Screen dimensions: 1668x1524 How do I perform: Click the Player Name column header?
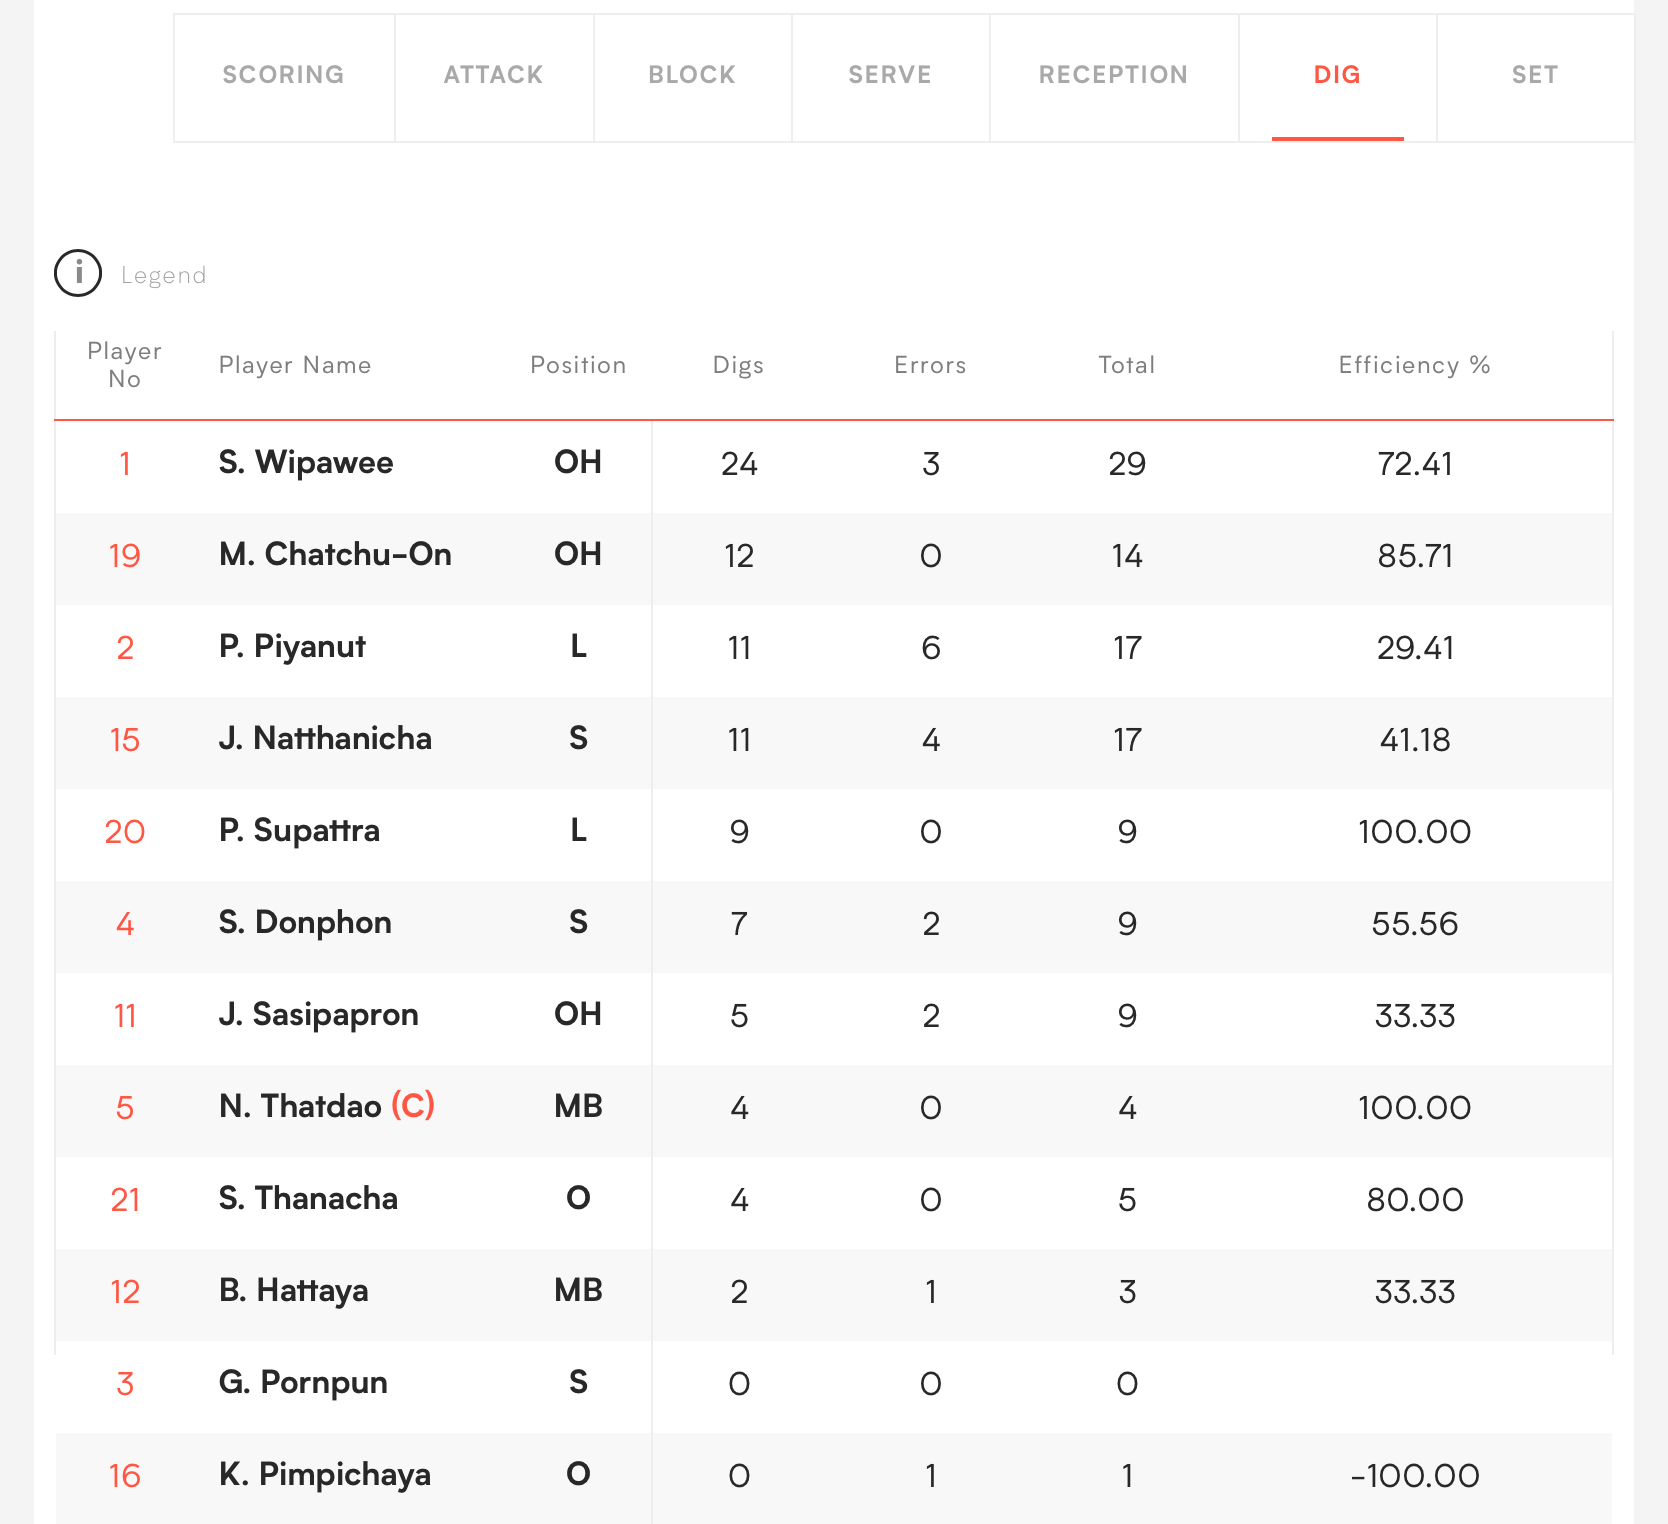[295, 366]
